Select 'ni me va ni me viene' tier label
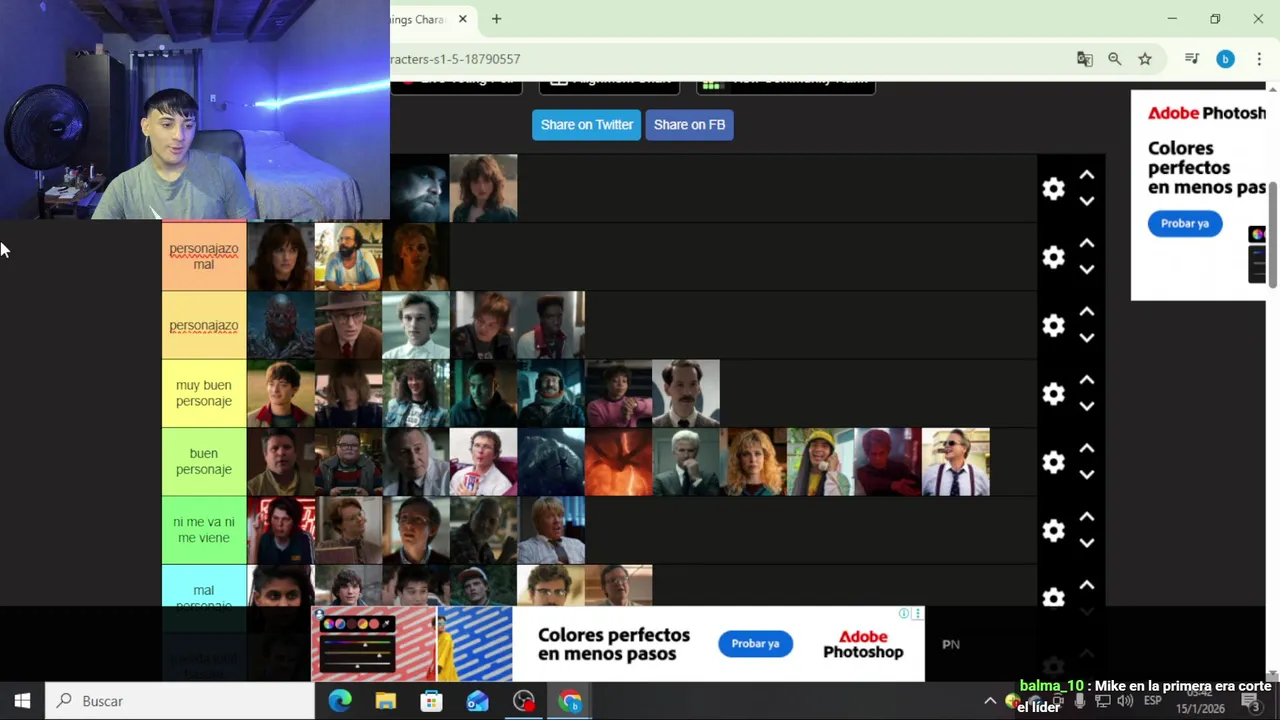The image size is (1280, 720). point(204,530)
